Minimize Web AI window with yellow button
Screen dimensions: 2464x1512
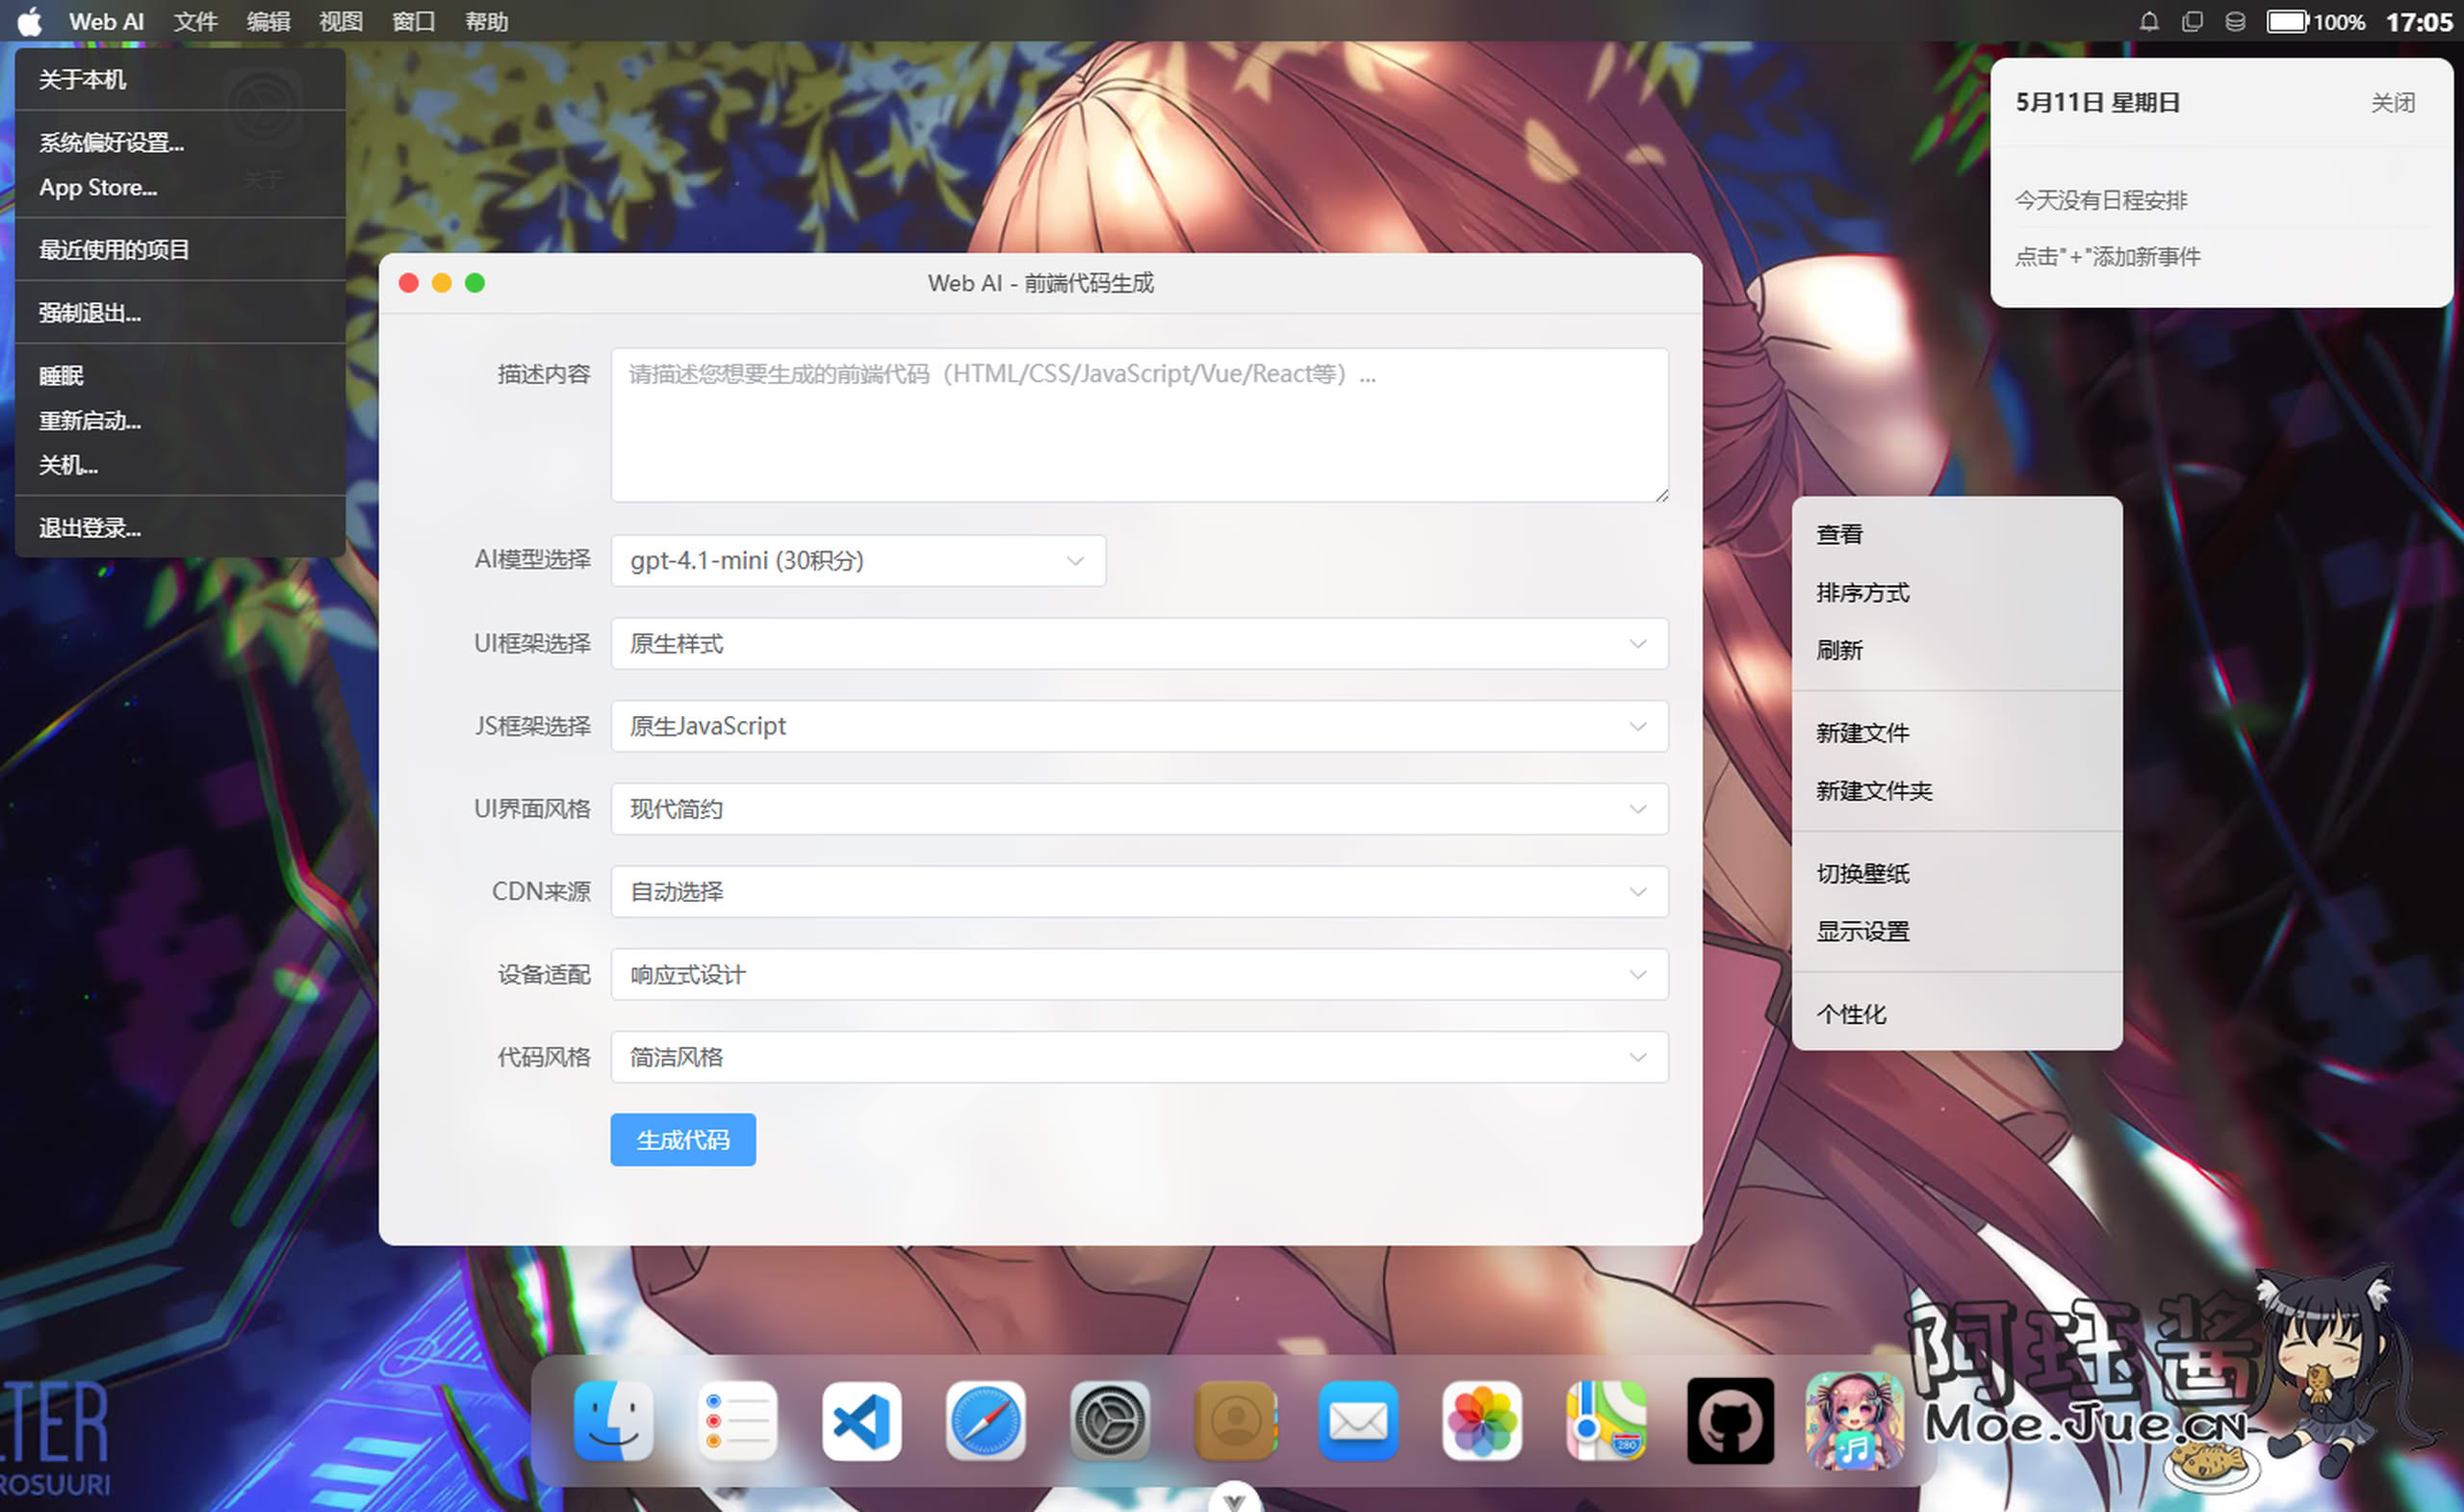click(x=441, y=283)
